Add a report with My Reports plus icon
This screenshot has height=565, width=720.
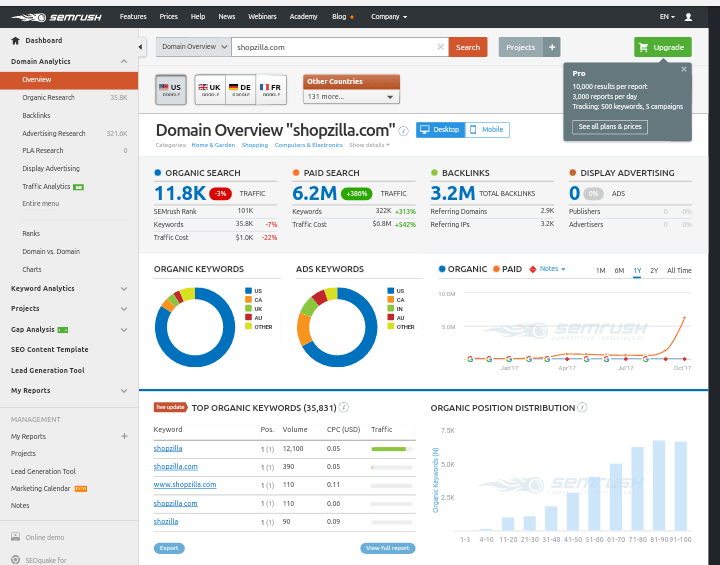(124, 436)
